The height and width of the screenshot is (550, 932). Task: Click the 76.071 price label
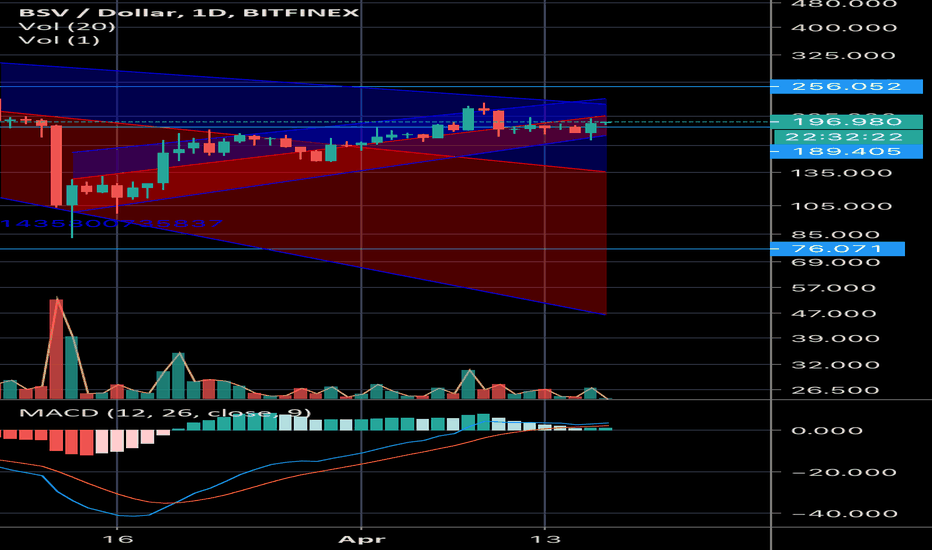point(837,249)
